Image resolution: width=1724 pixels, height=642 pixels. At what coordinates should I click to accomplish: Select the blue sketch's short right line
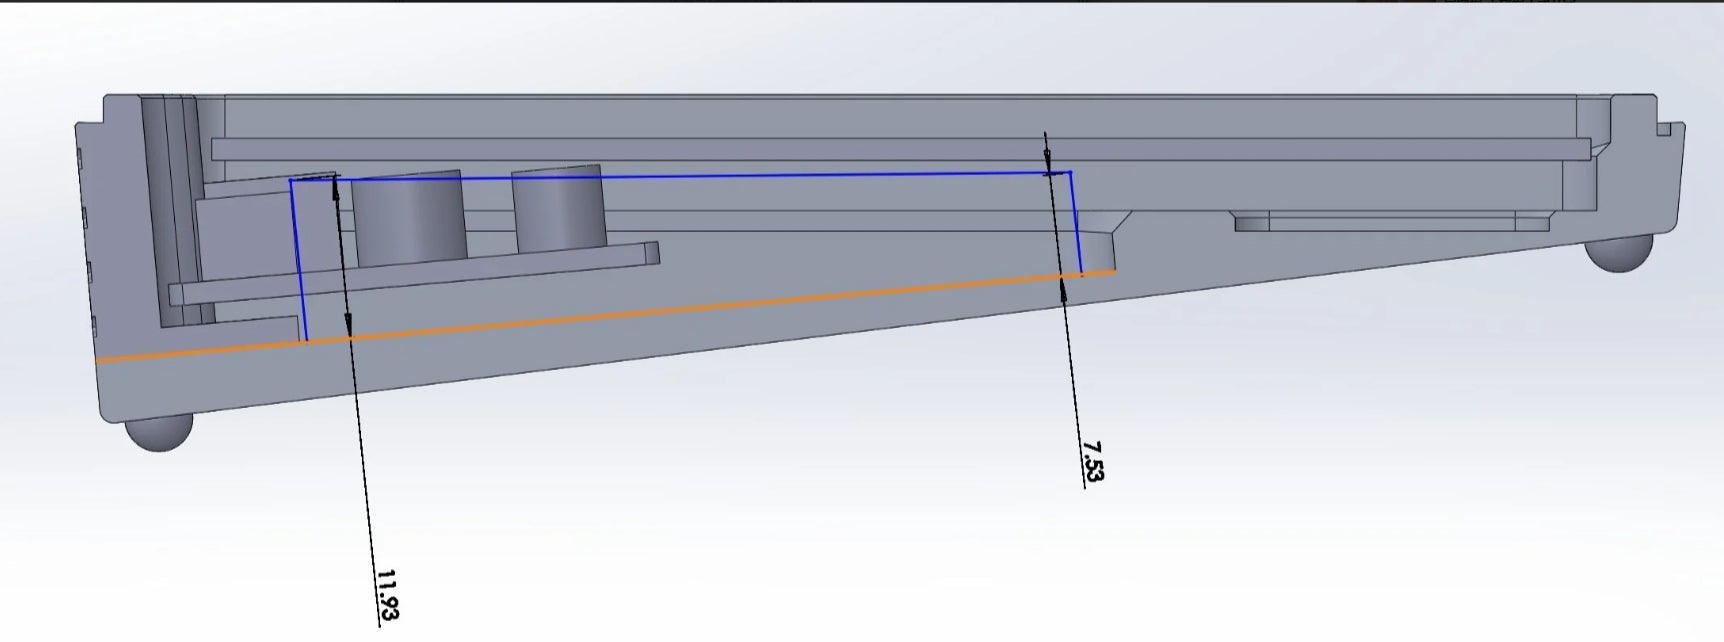point(1076,222)
